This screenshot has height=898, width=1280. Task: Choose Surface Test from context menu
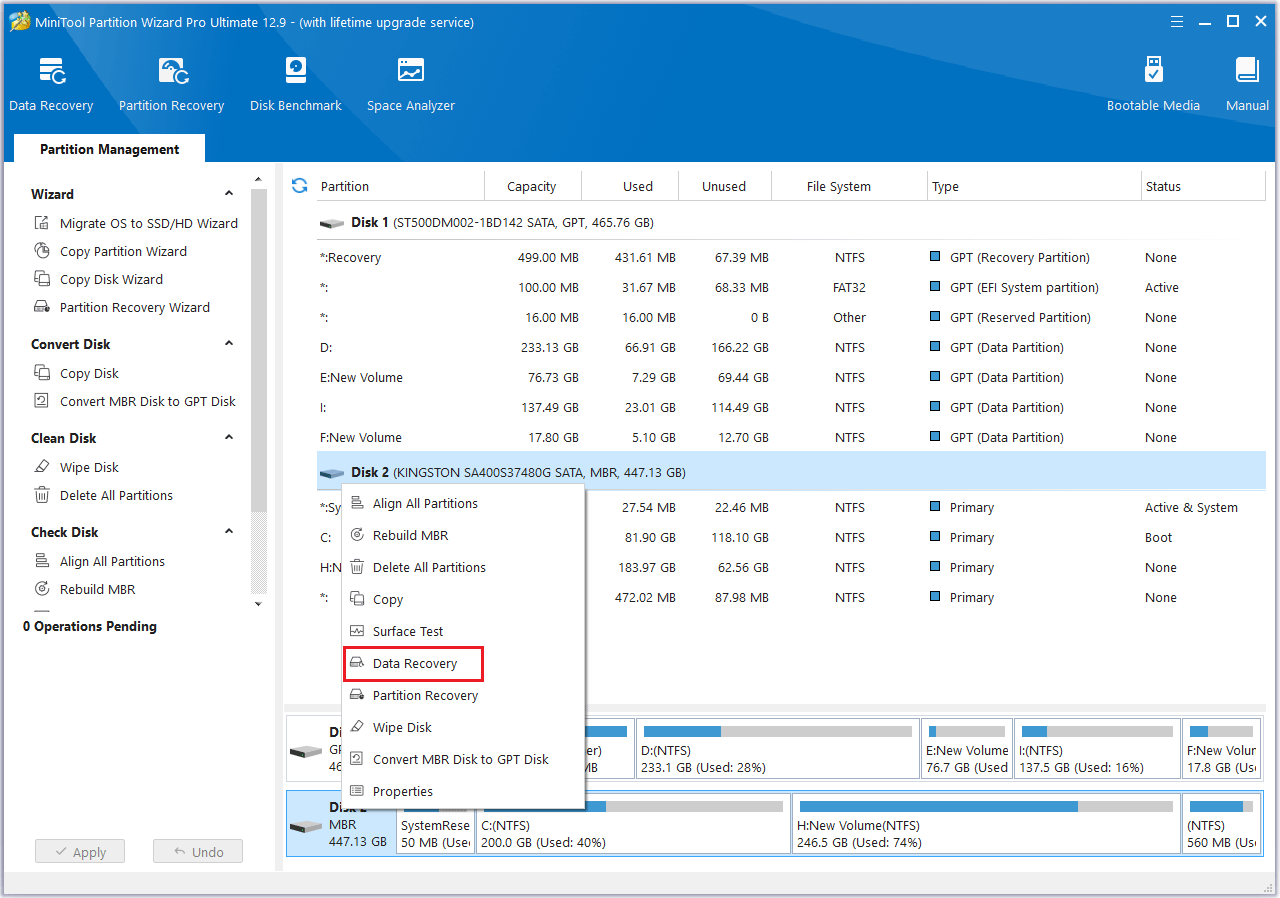(463, 631)
